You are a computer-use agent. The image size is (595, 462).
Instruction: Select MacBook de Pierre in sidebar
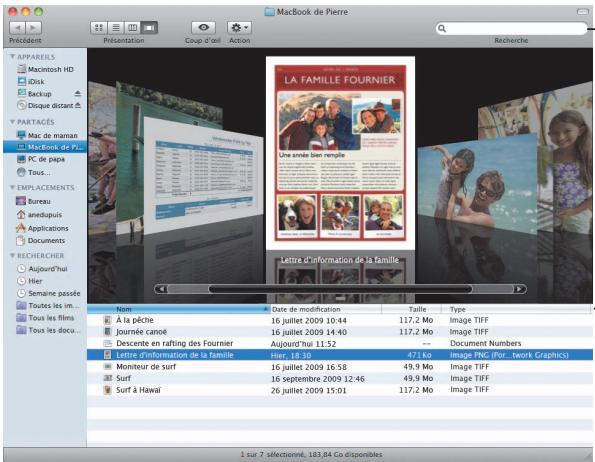(45, 147)
